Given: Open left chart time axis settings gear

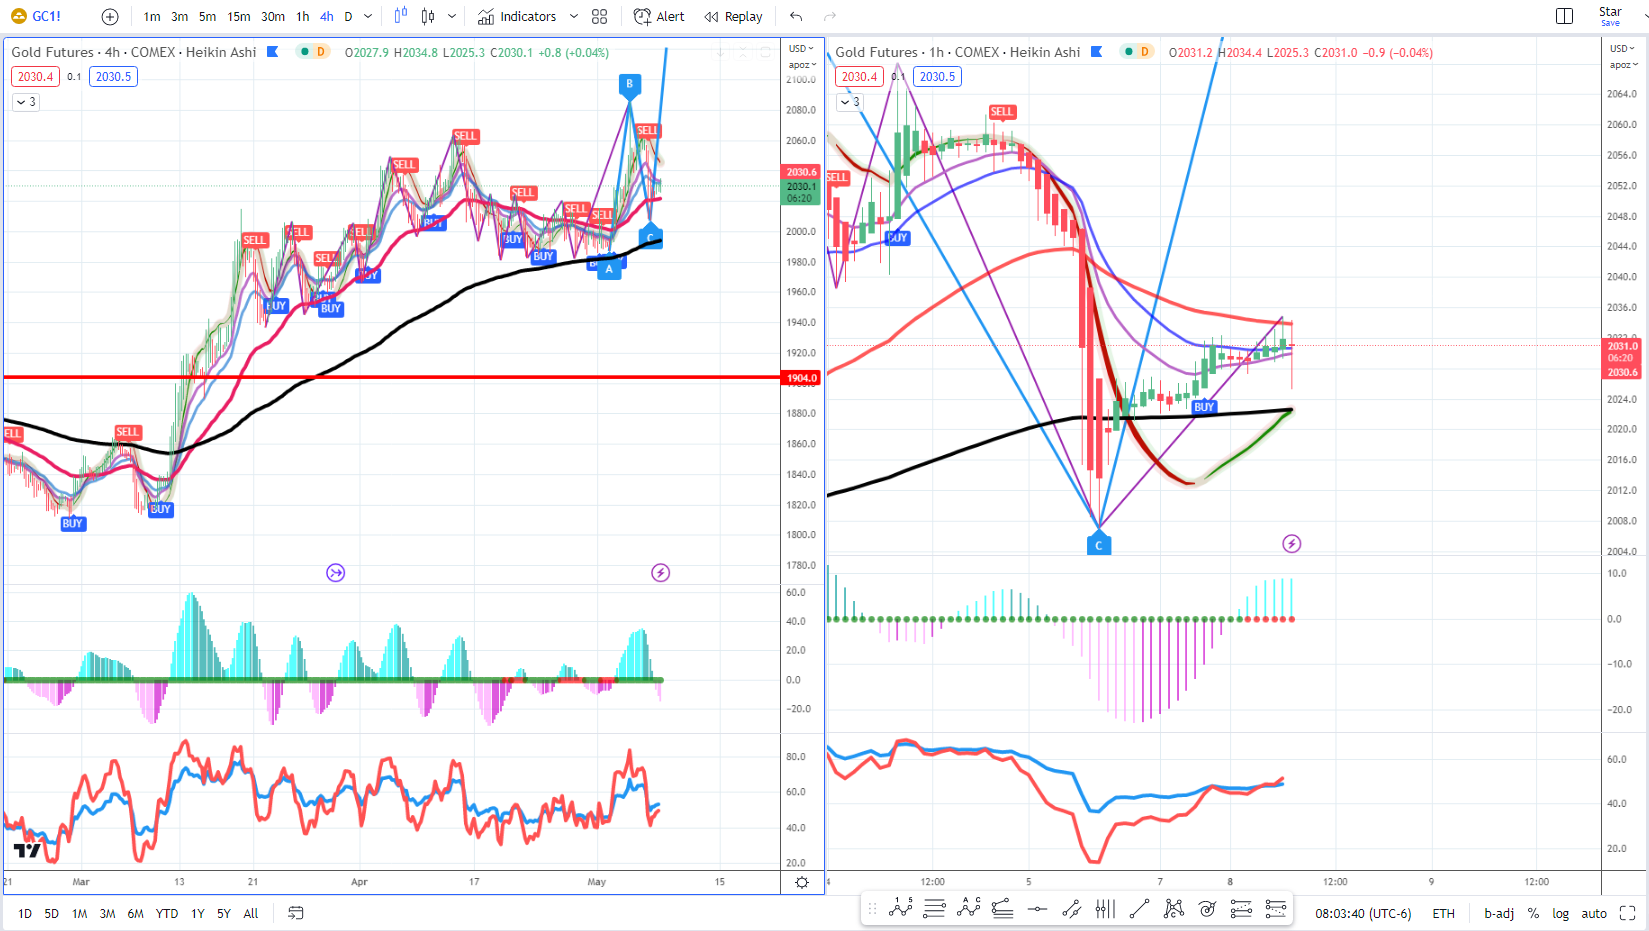Looking at the screenshot, I should [802, 882].
